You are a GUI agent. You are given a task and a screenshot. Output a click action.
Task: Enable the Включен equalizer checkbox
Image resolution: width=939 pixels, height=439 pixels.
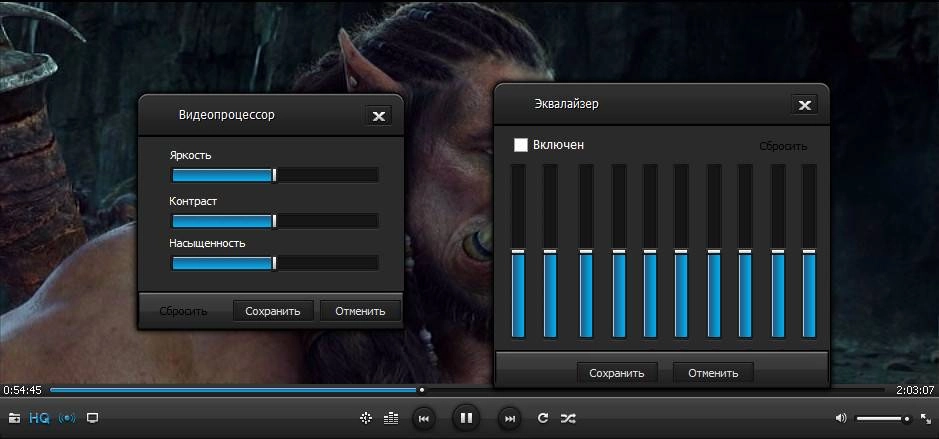521,145
